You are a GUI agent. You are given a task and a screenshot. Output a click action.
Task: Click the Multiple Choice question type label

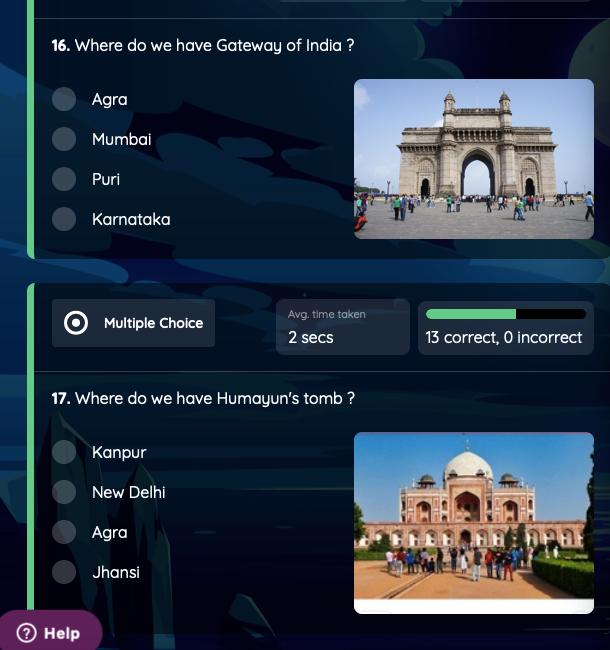click(153, 323)
